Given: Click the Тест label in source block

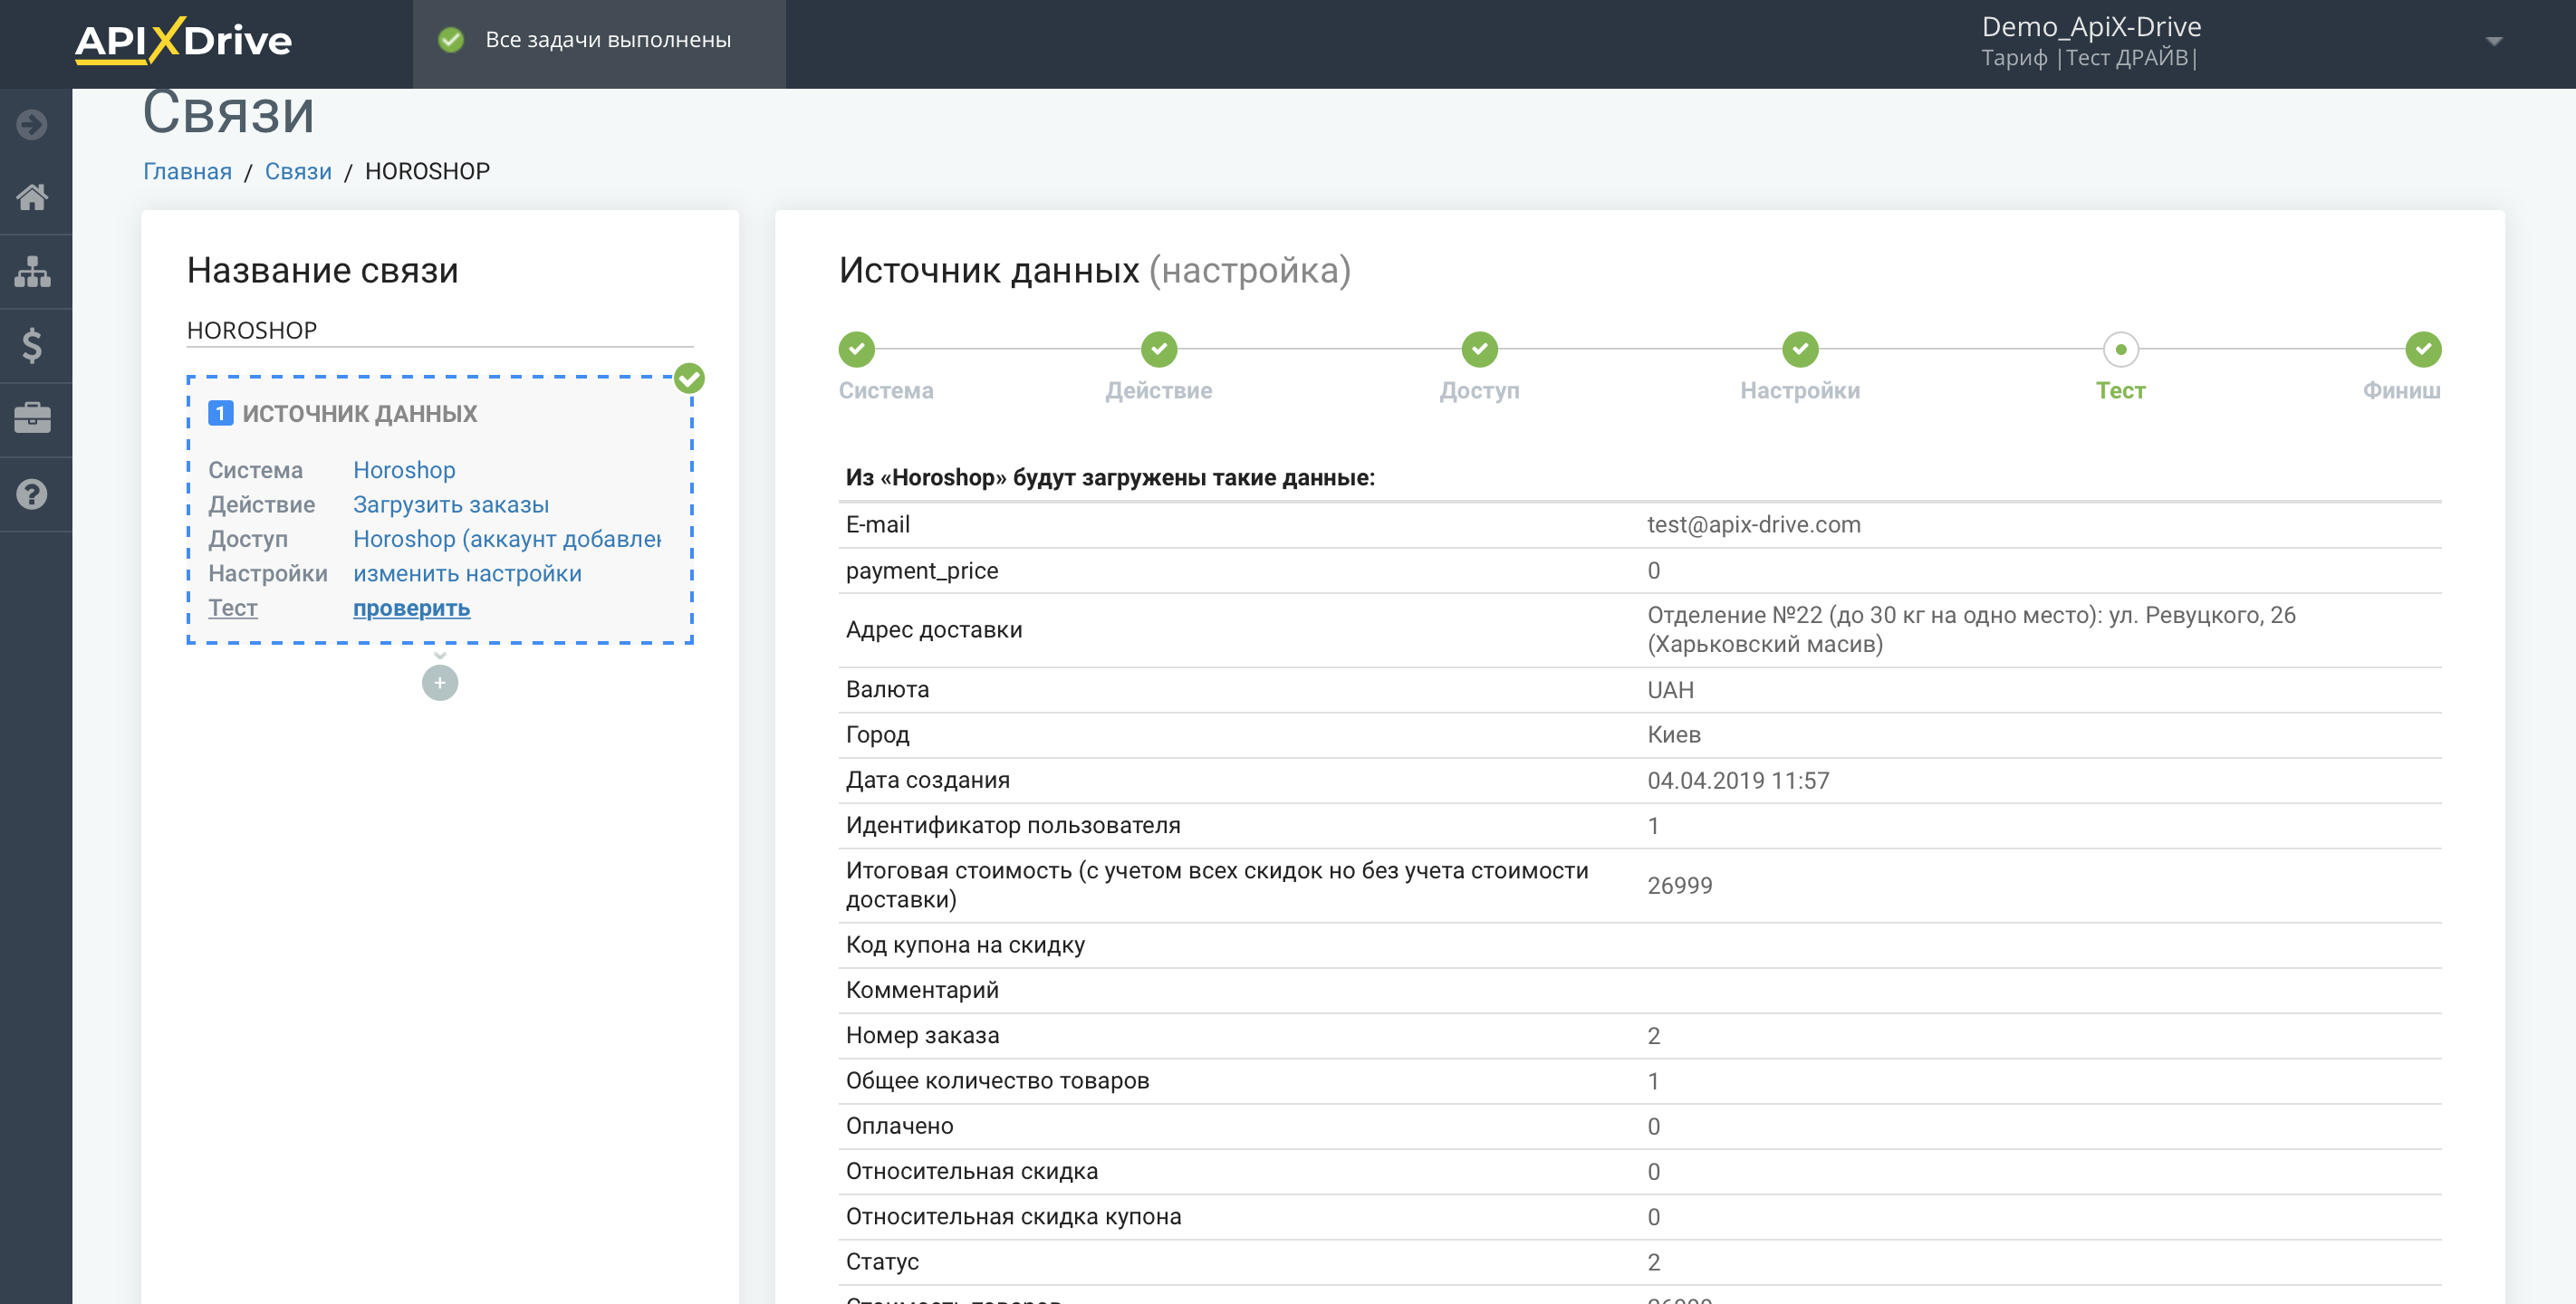Looking at the screenshot, I should (x=233, y=608).
